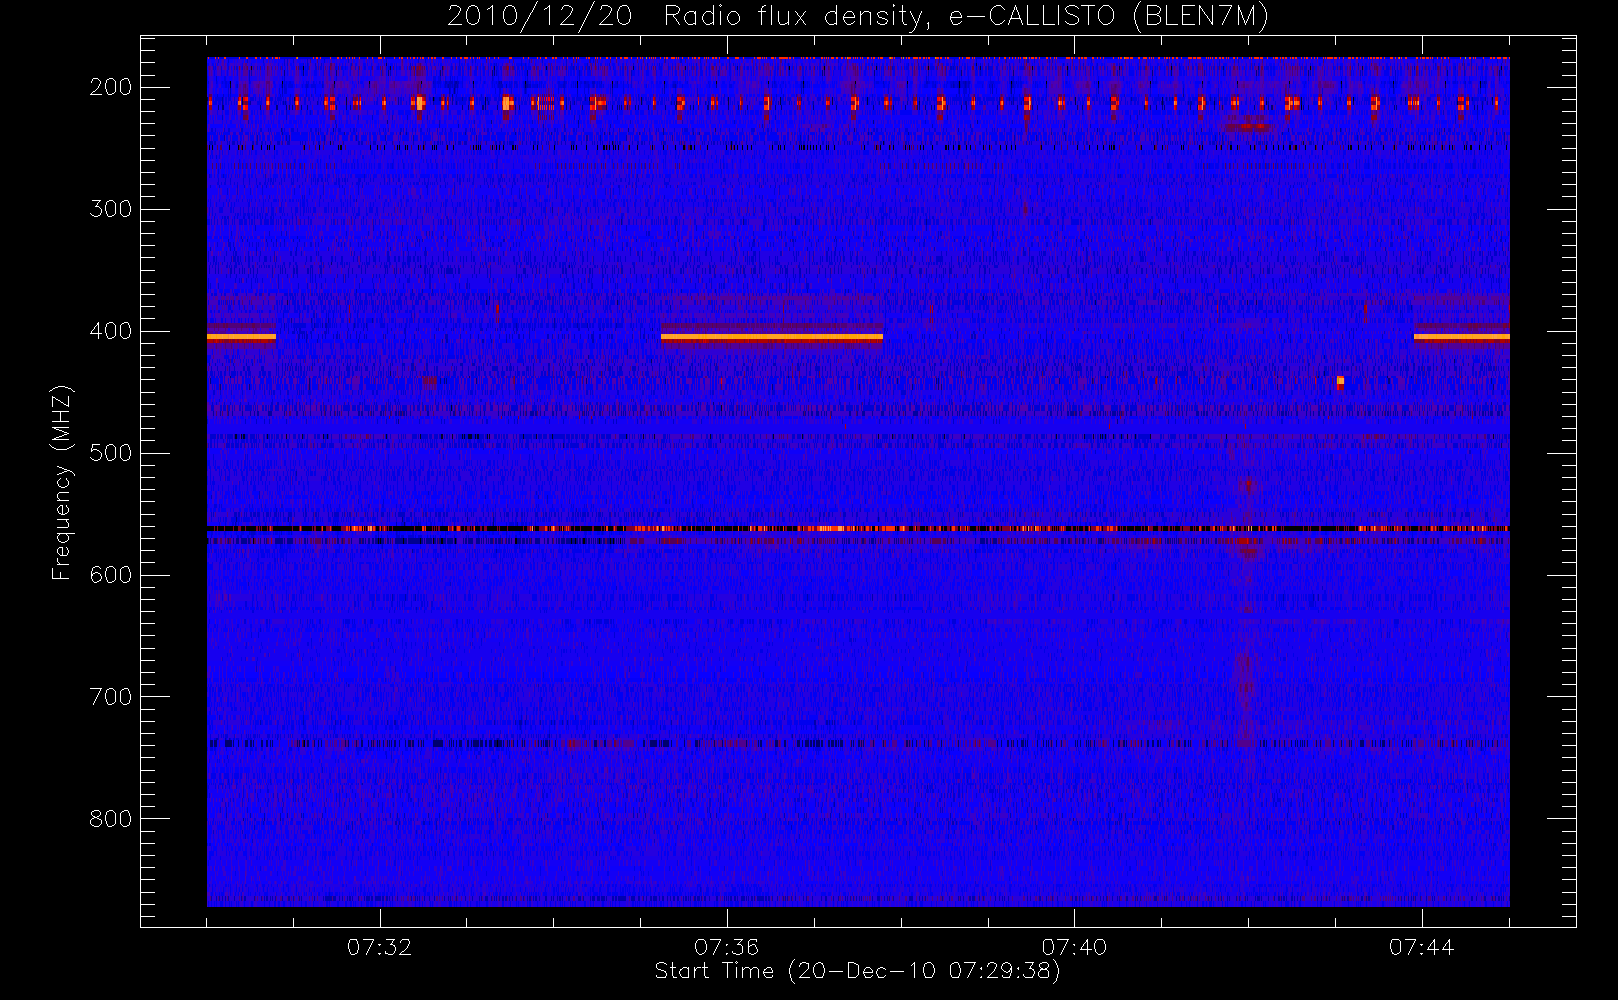Click the 500 frequency axis label

111,453
